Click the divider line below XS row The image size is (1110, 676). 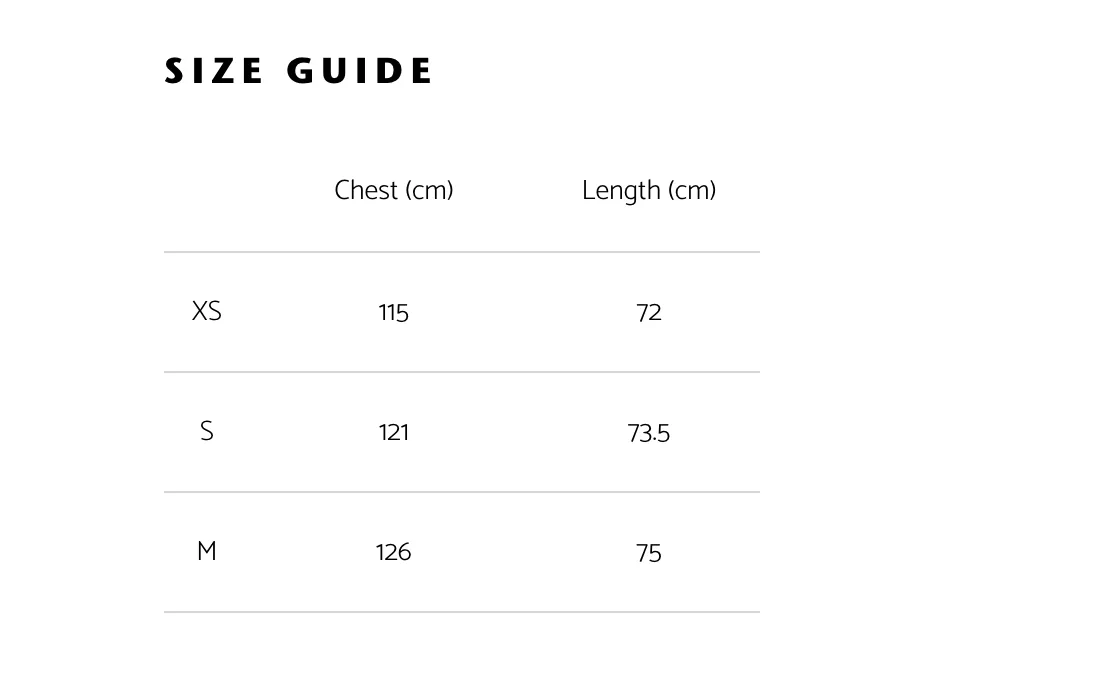462,372
